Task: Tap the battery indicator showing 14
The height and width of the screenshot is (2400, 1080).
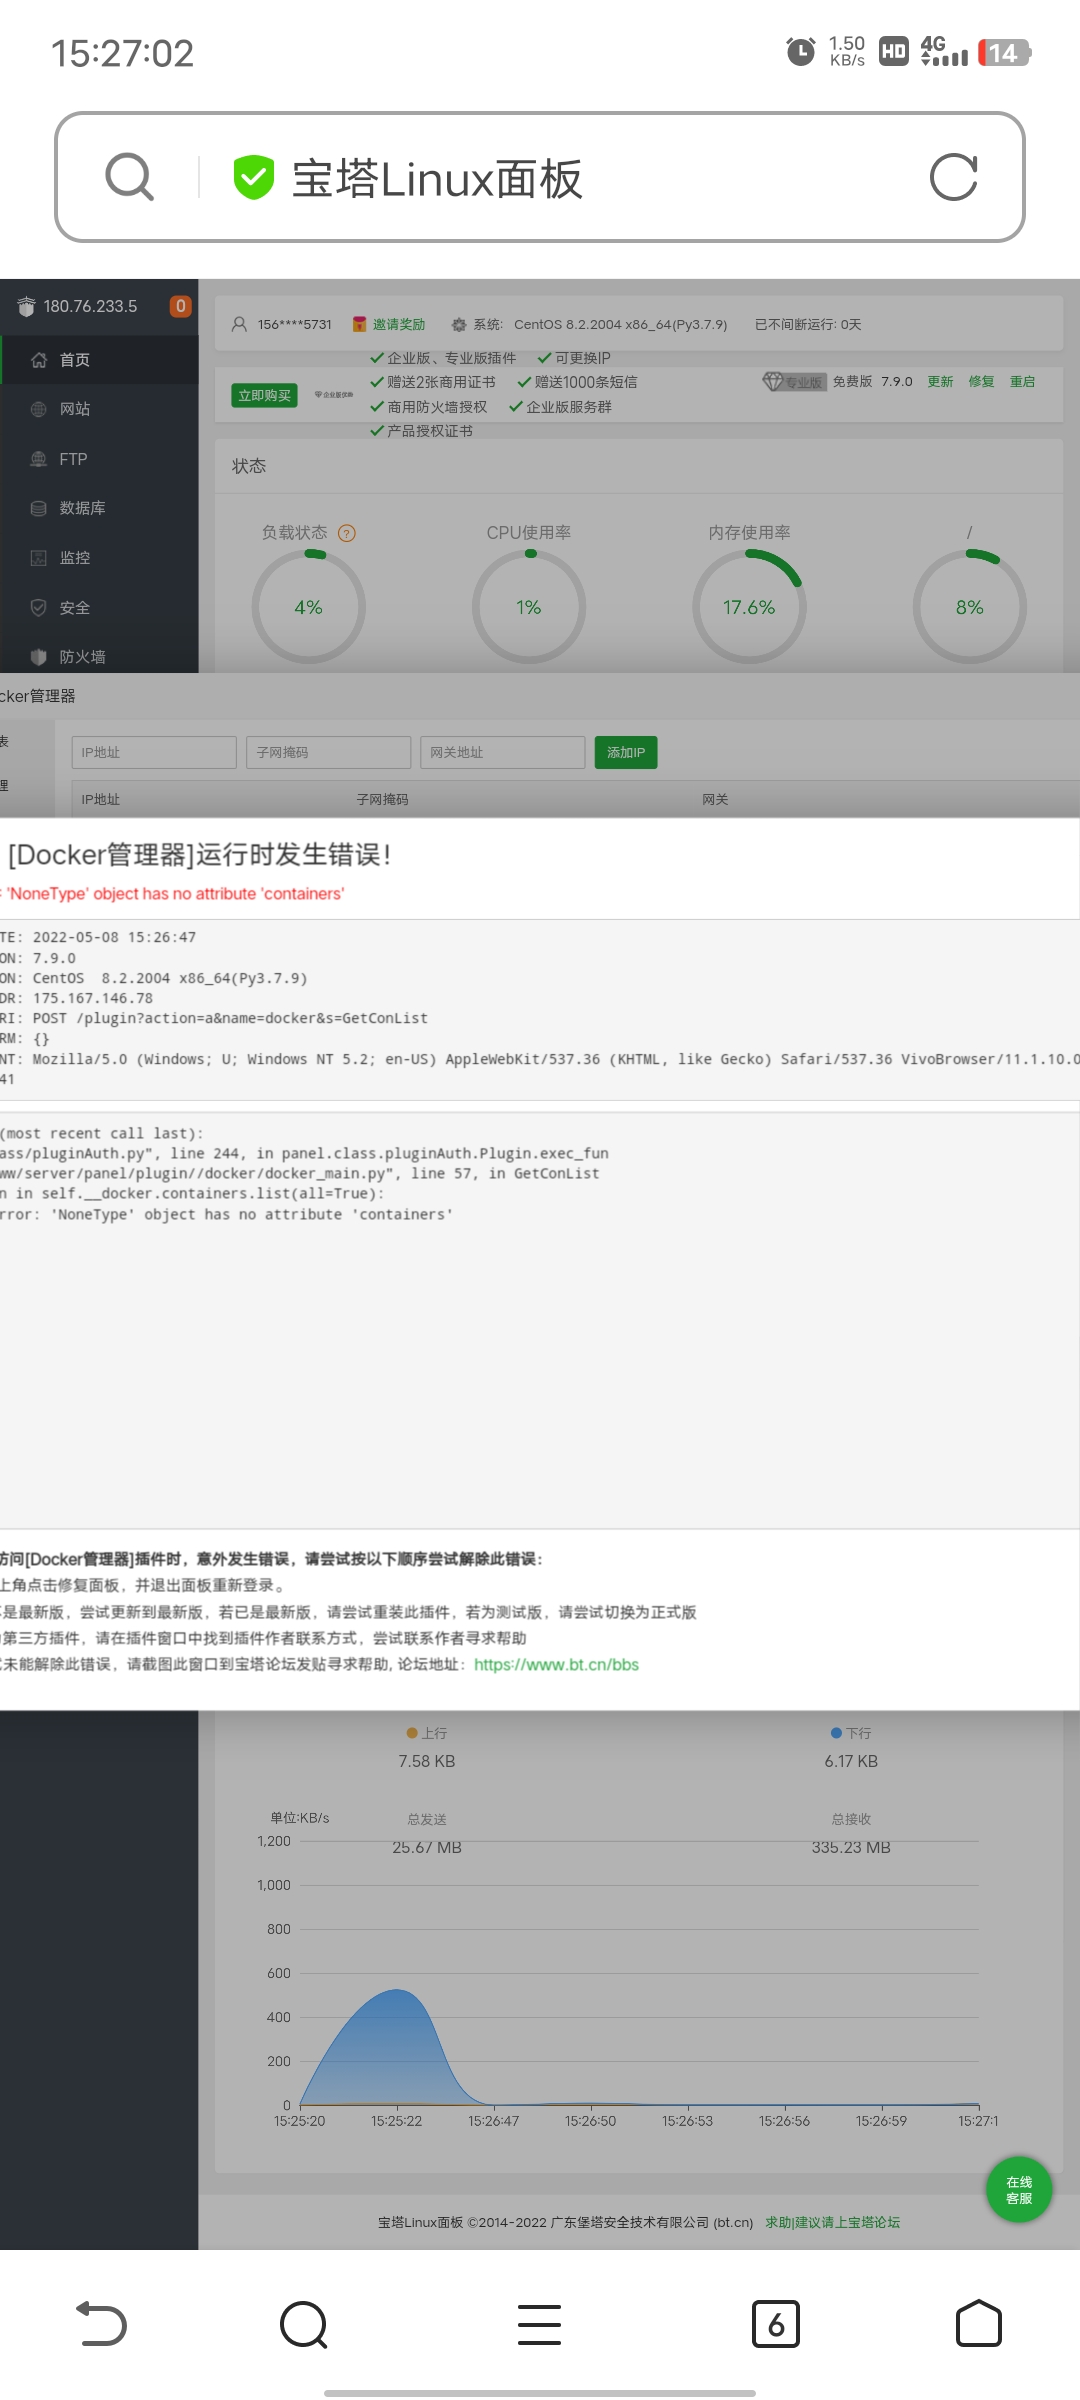Action: pos(1005,52)
